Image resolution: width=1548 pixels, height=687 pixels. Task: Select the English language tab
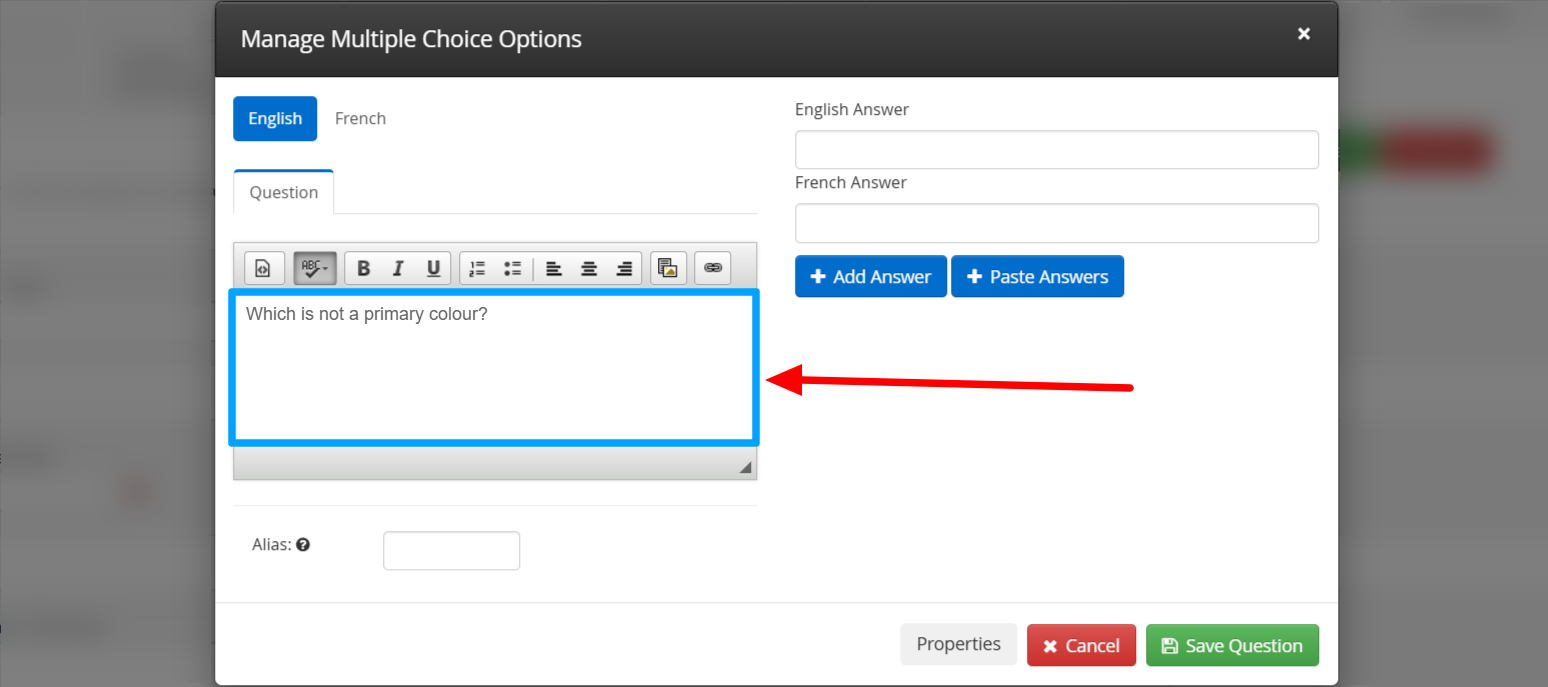tap(275, 118)
